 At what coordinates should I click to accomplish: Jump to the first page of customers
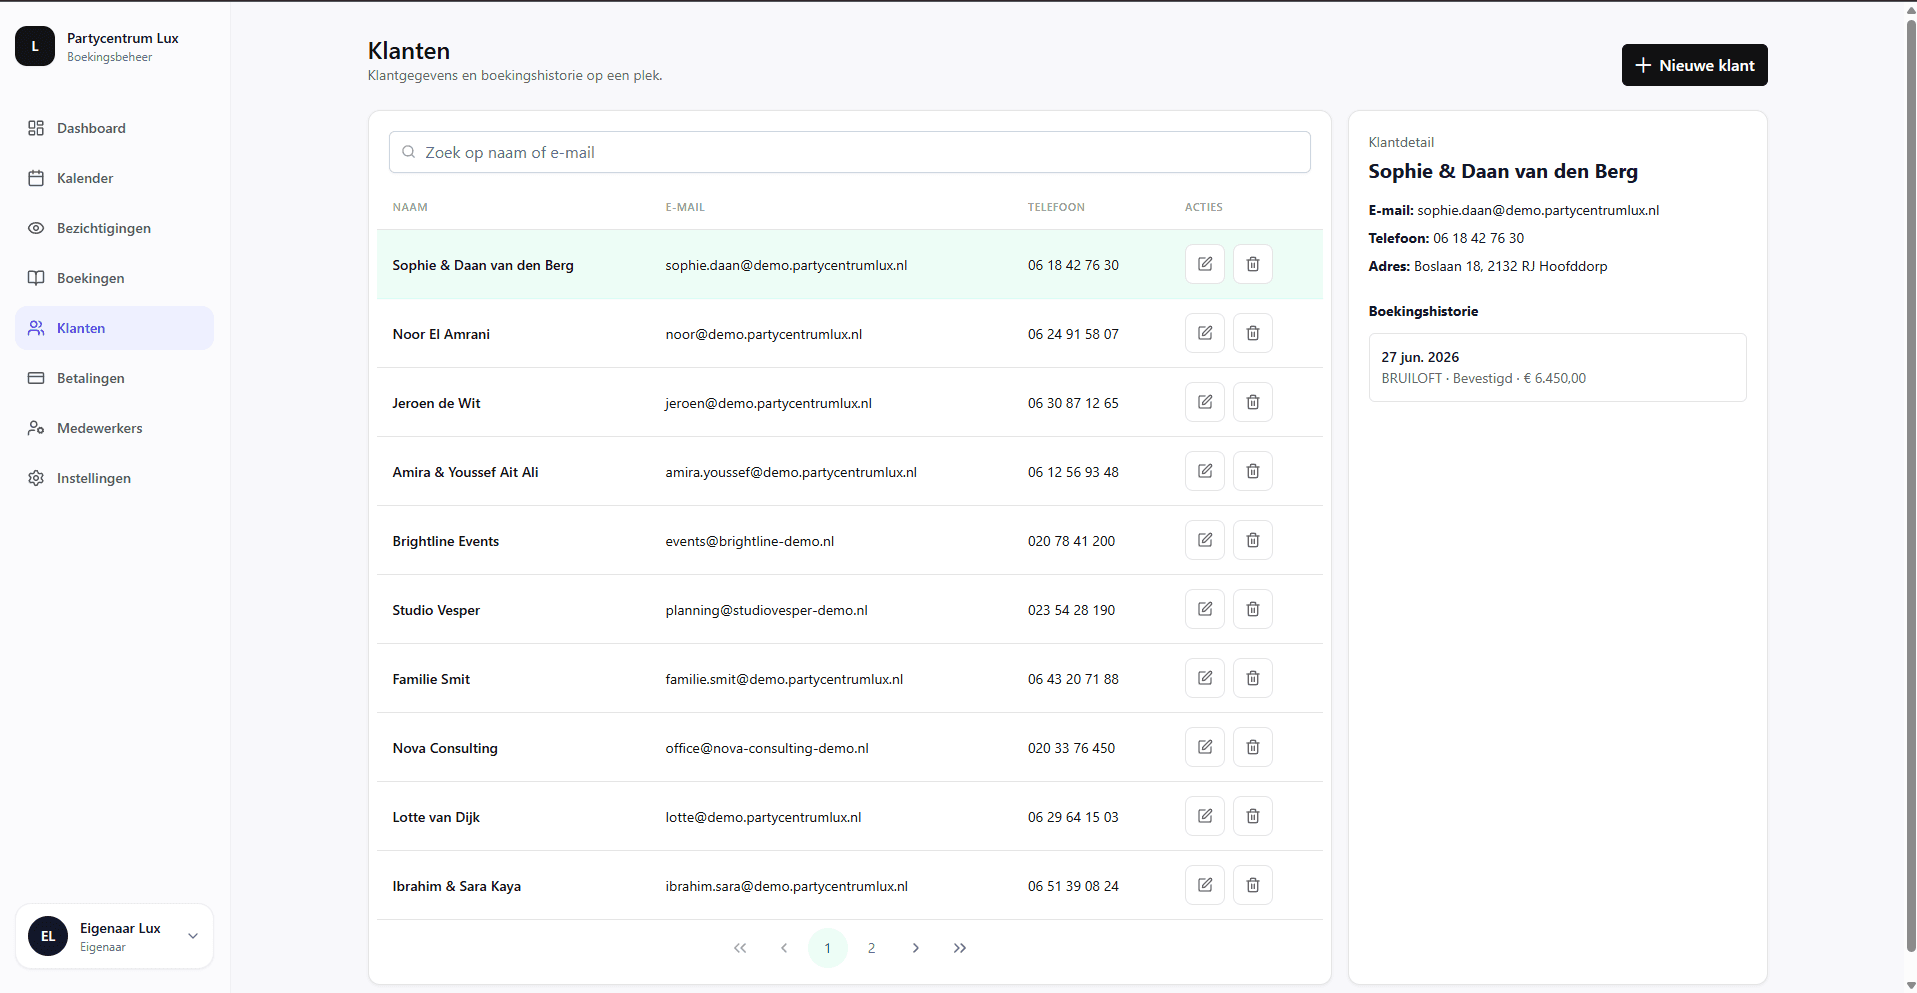[x=740, y=948]
